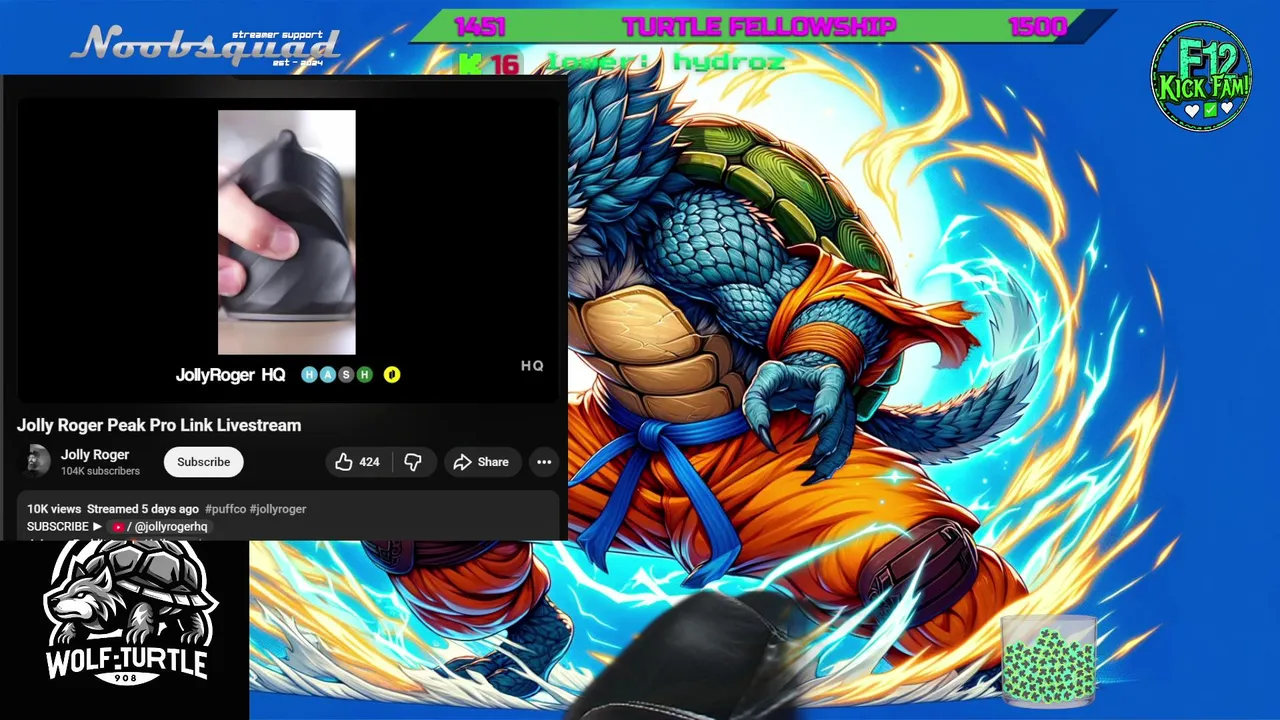Click the 'Streamed 5 days ago' text
This screenshot has height=720, width=1280.
pos(143,509)
